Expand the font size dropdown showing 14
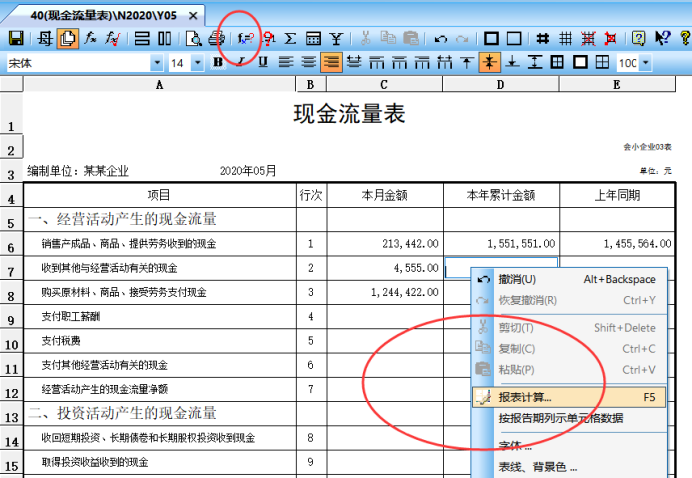 [199, 63]
